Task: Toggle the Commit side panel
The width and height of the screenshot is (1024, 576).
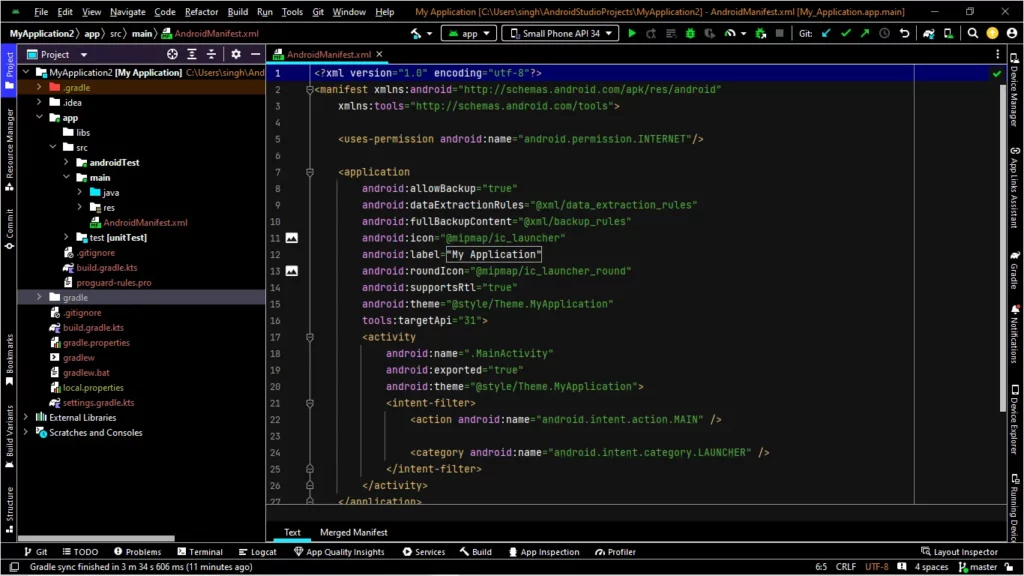Action: (8, 229)
